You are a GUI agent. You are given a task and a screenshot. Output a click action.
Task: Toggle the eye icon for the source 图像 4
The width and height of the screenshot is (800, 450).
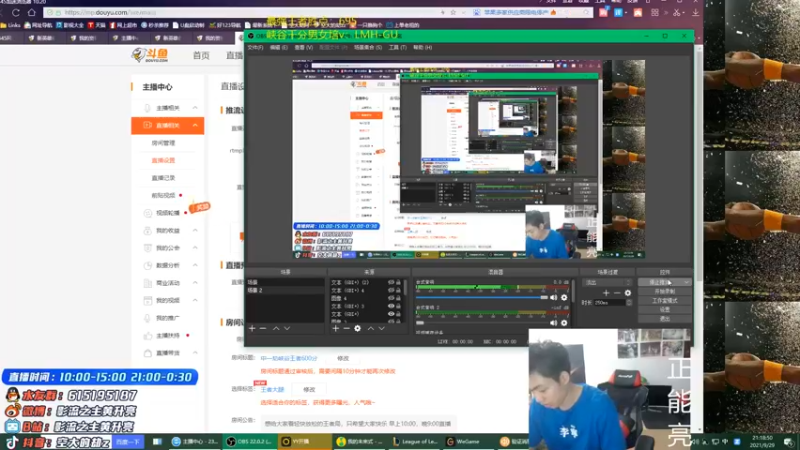click(x=391, y=298)
